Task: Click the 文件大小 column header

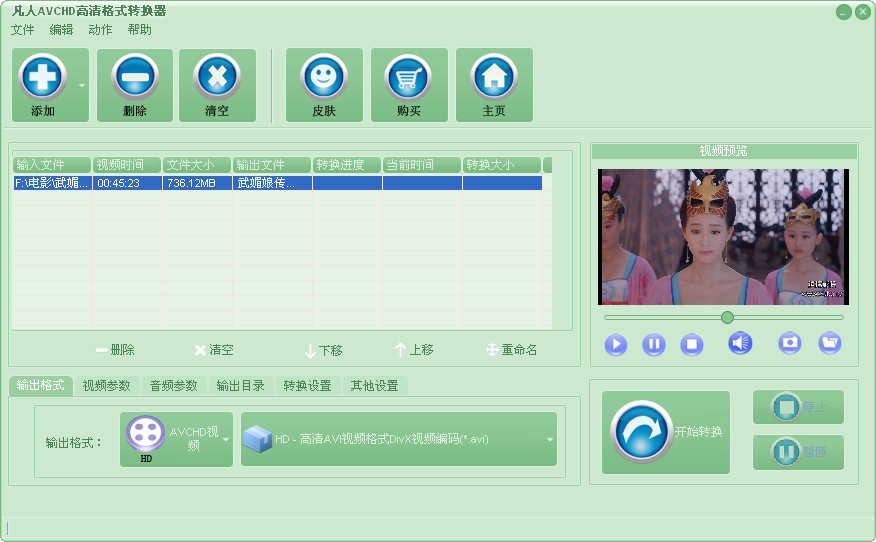Action: 197,165
